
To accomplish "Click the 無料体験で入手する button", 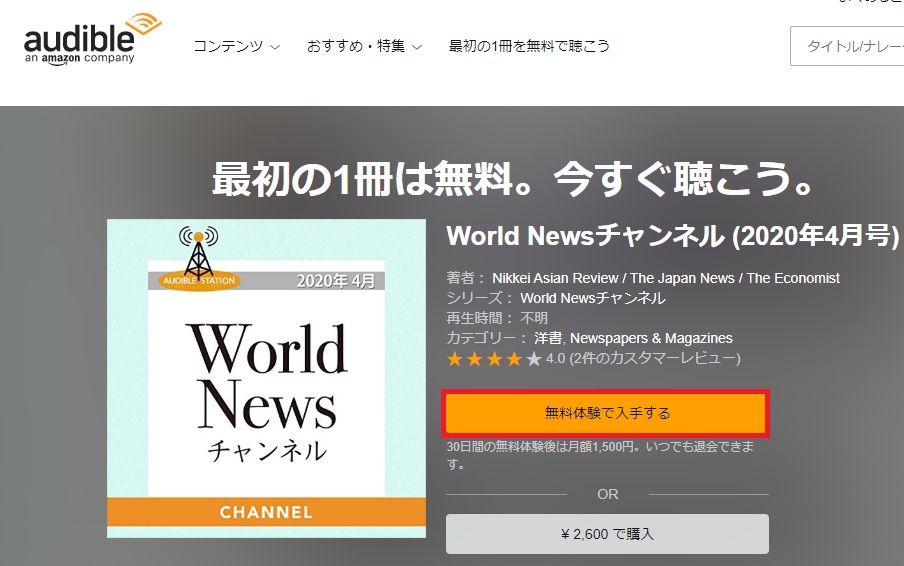I will tap(606, 413).
